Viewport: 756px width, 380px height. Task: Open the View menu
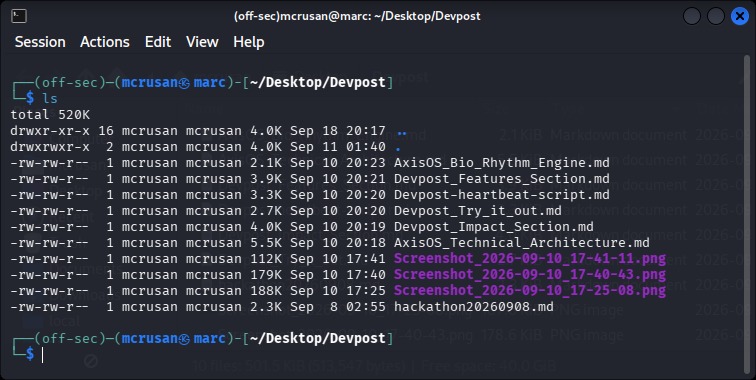(x=202, y=42)
